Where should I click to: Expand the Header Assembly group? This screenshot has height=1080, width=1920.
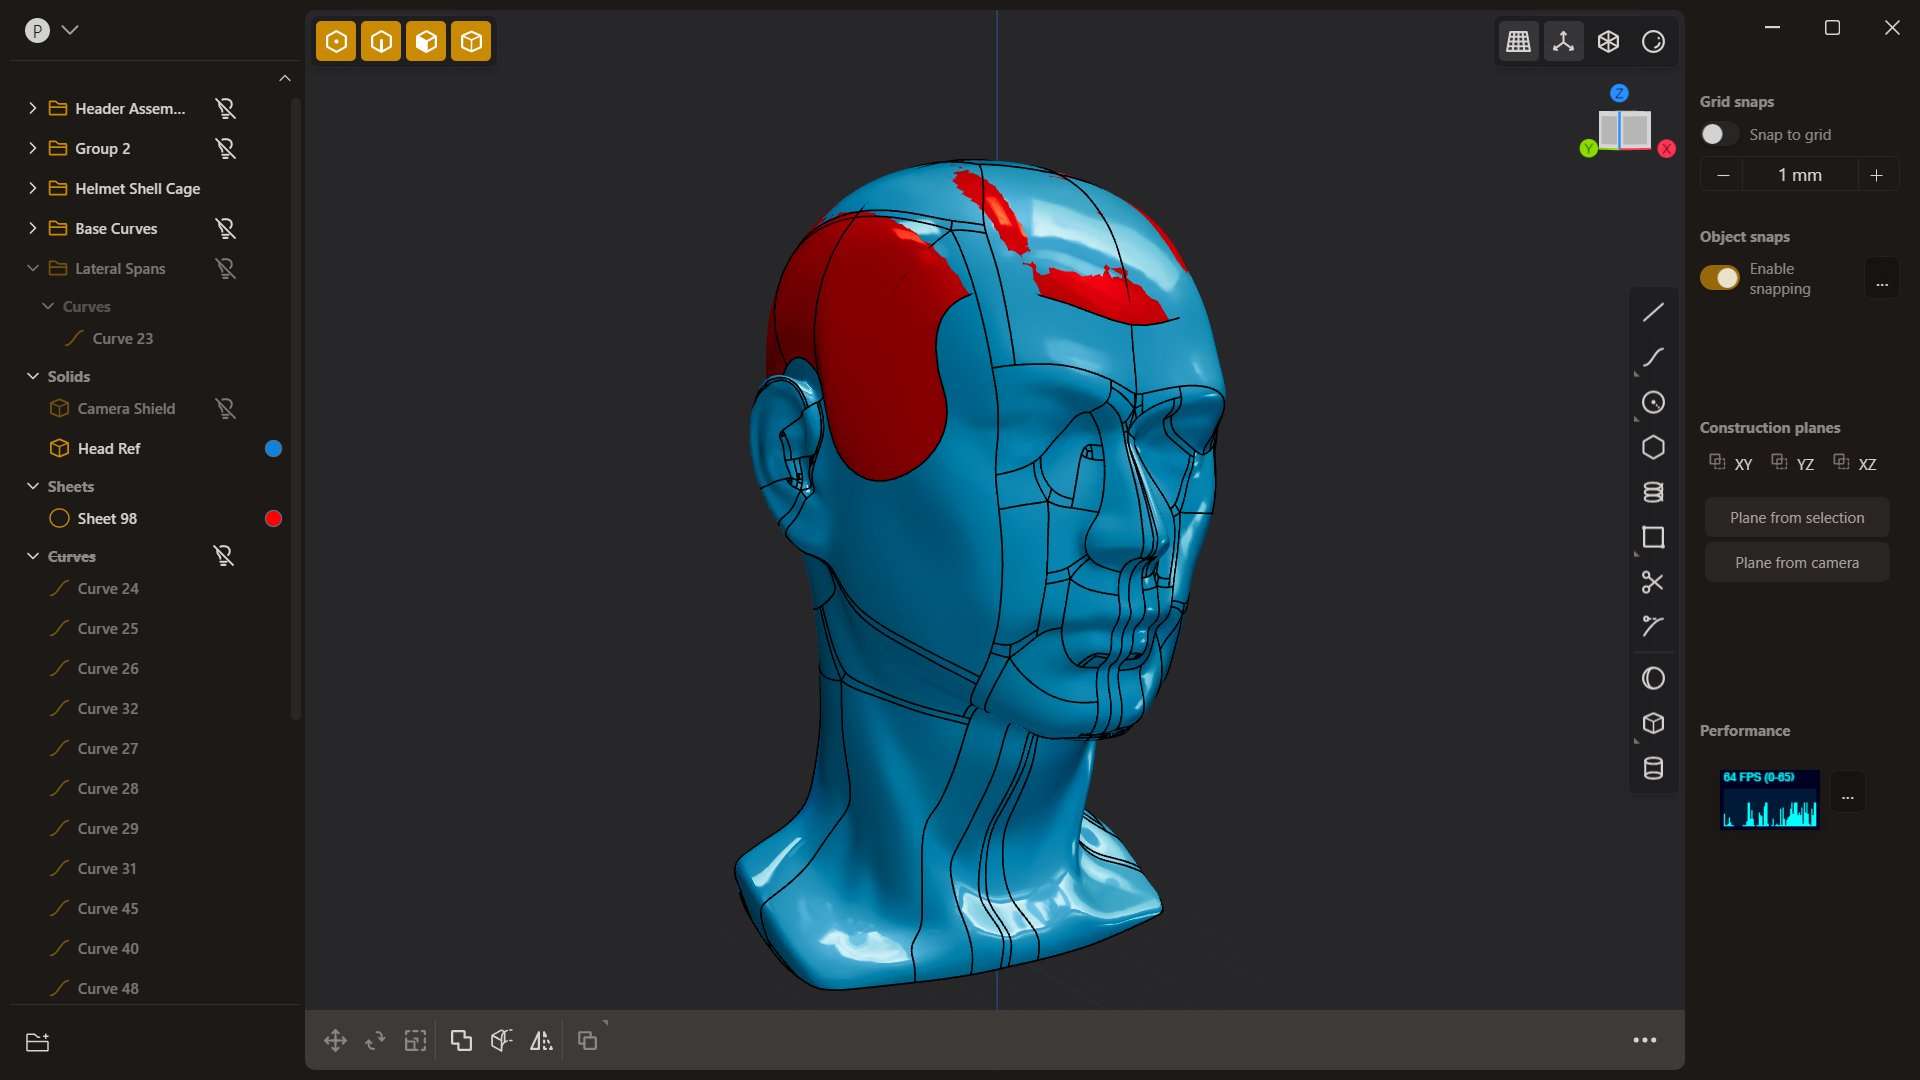pyautogui.click(x=32, y=108)
